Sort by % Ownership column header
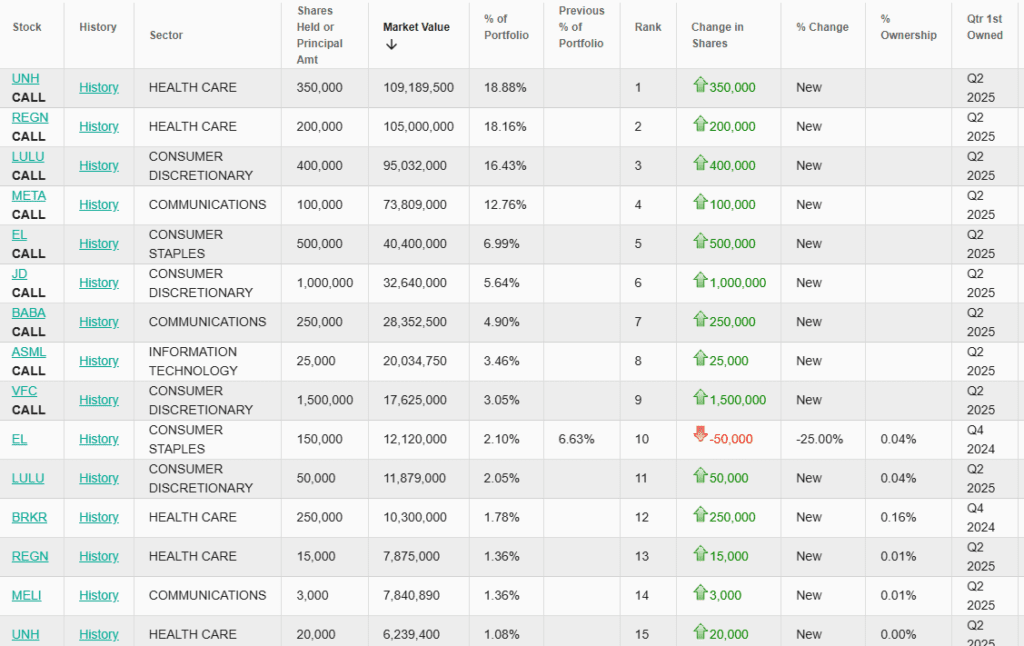 click(908, 27)
